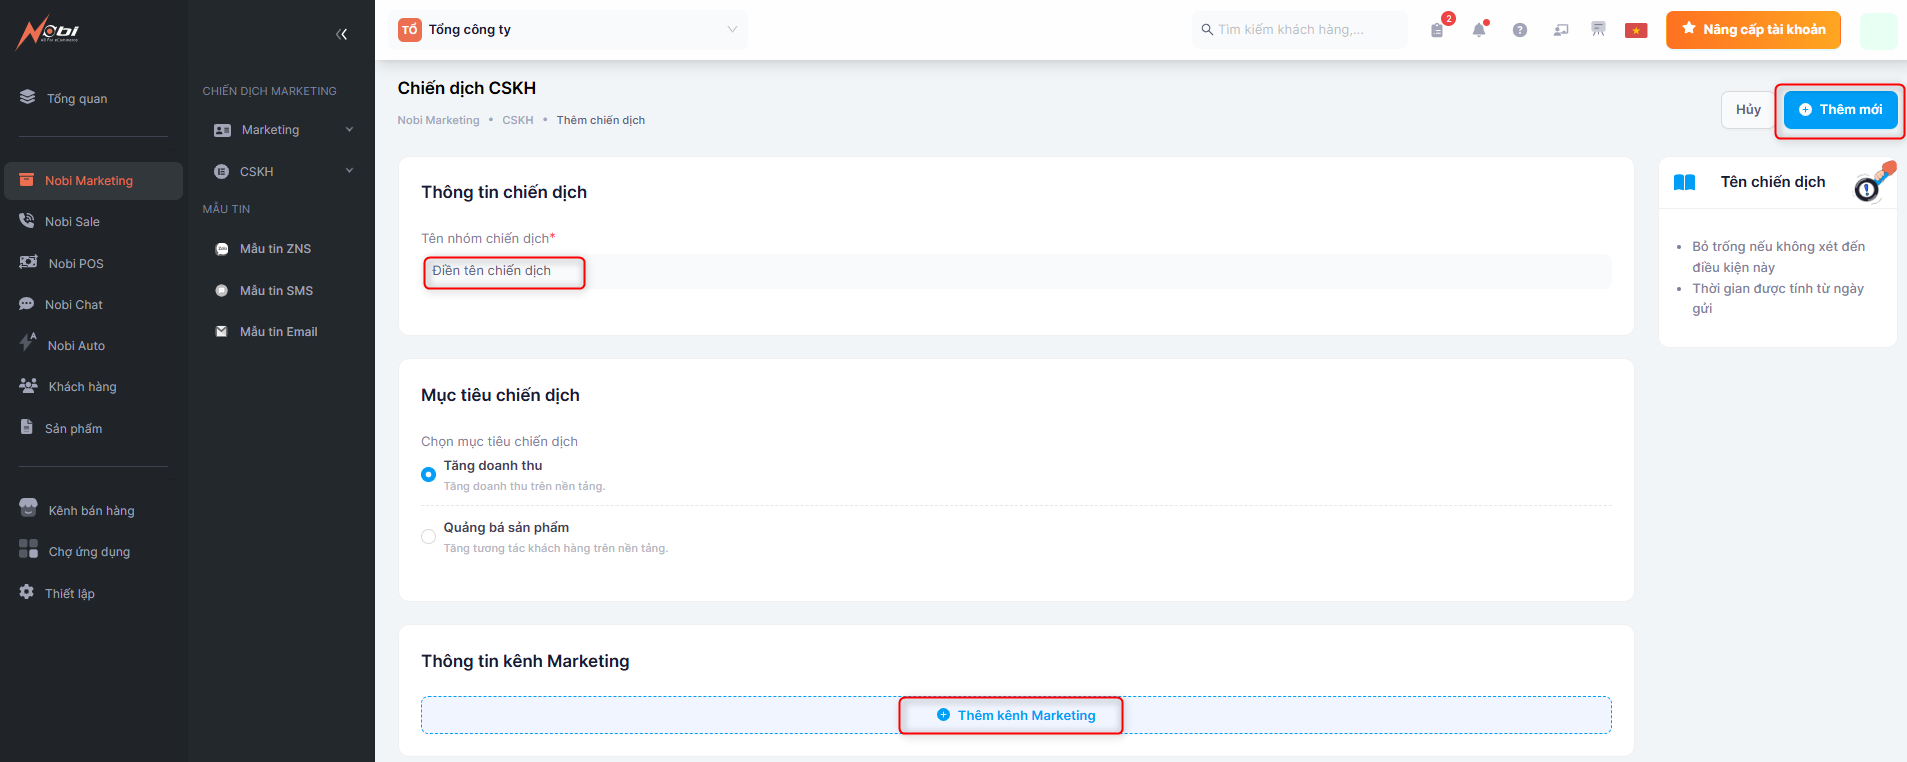Image resolution: width=1907 pixels, height=762 pixels.
Task: Collapse the sidebar with double-chevron icon
Action: tap(342, 34)
